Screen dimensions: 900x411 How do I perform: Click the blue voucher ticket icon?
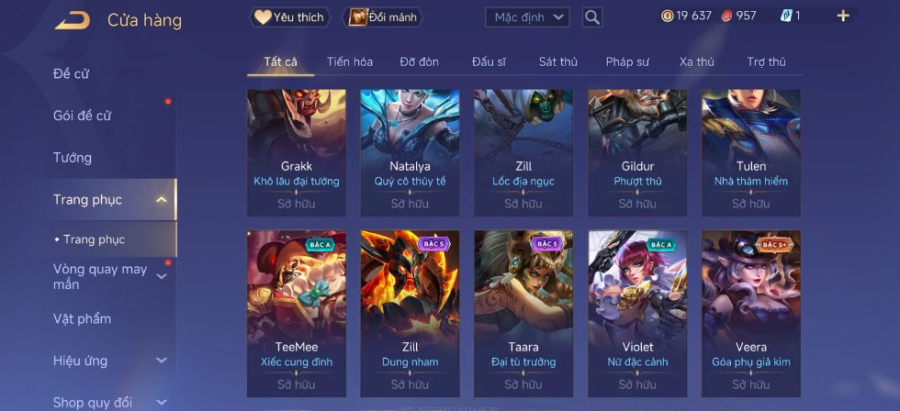pos(786,16)
